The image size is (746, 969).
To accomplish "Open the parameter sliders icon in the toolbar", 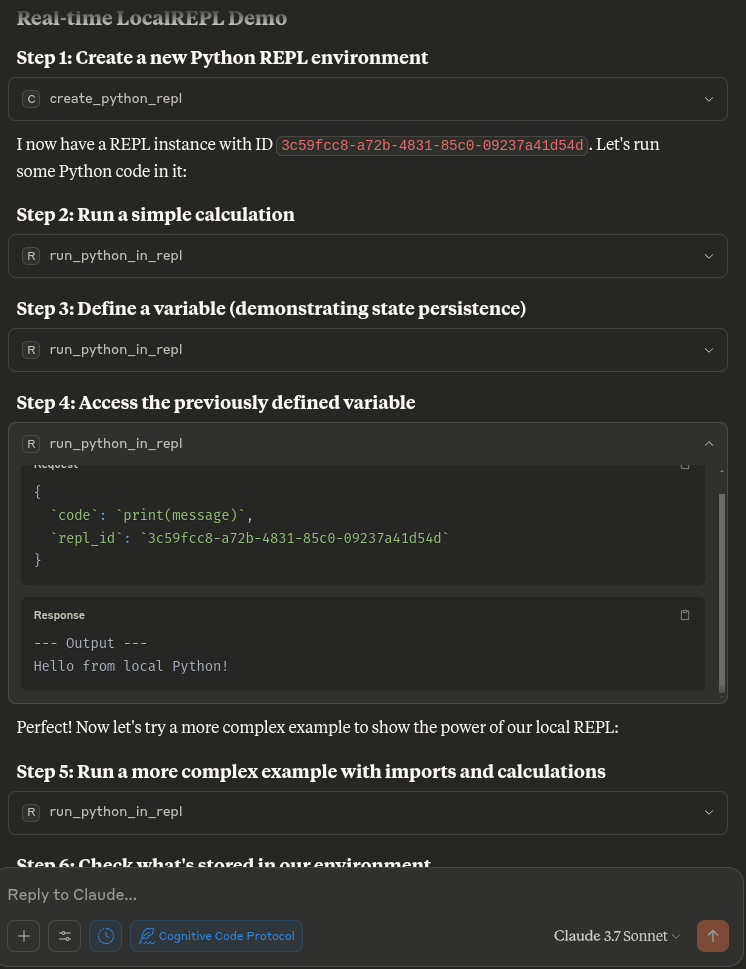I will [x=65, y=936].
